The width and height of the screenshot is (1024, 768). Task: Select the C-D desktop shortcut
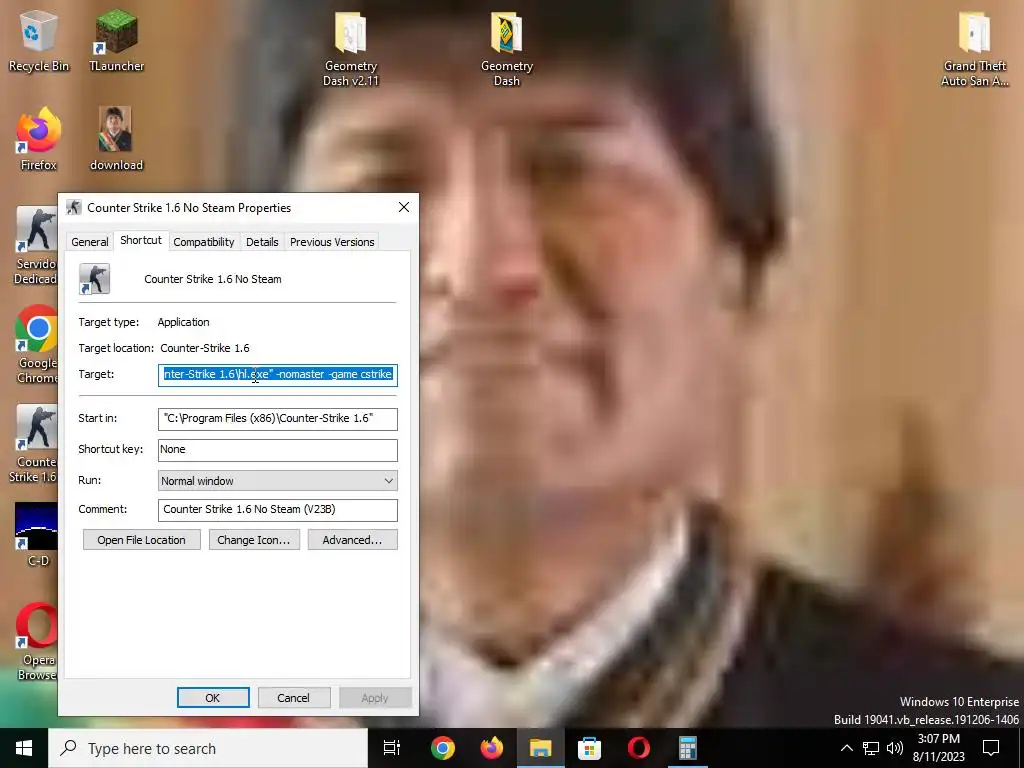(37, 534)
